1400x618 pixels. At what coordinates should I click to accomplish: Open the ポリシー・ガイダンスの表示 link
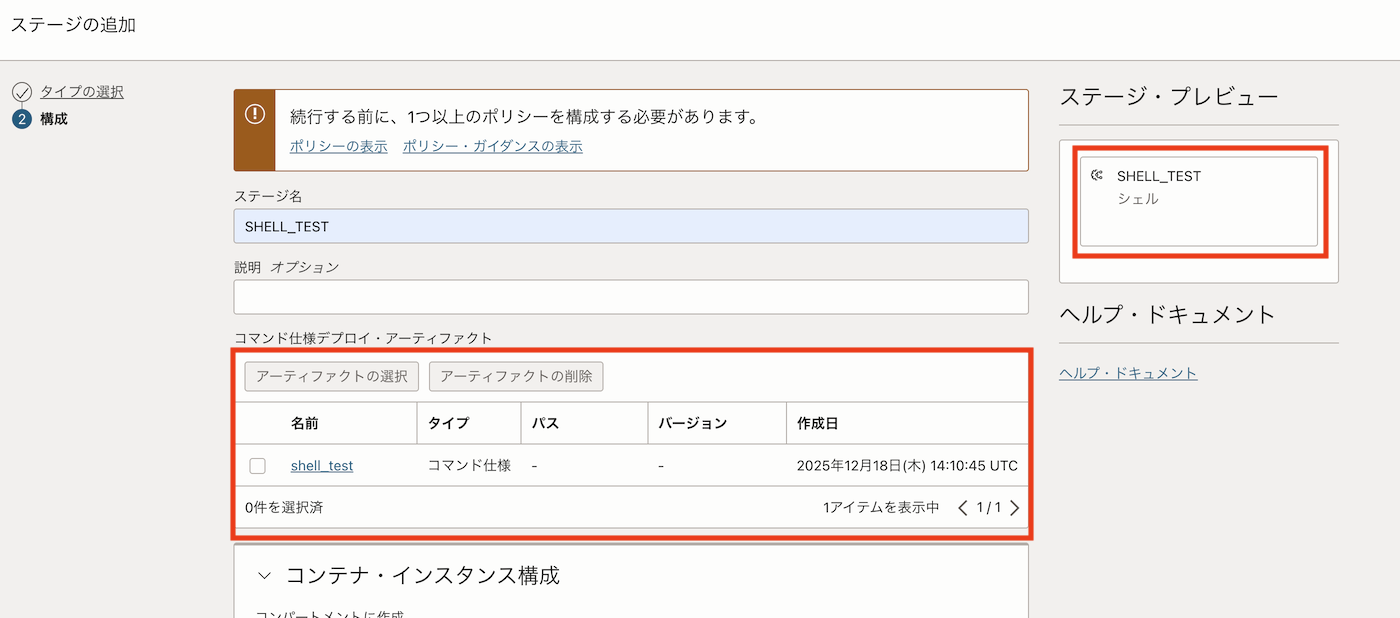(492, 147)
